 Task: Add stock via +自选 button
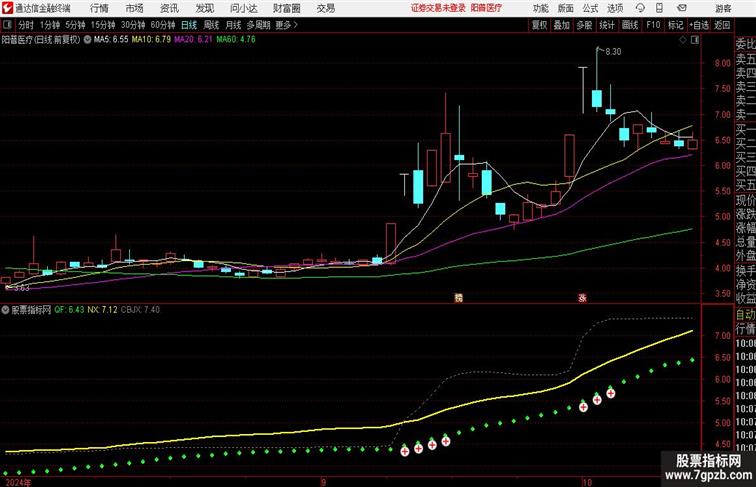[x=699, y=25]
